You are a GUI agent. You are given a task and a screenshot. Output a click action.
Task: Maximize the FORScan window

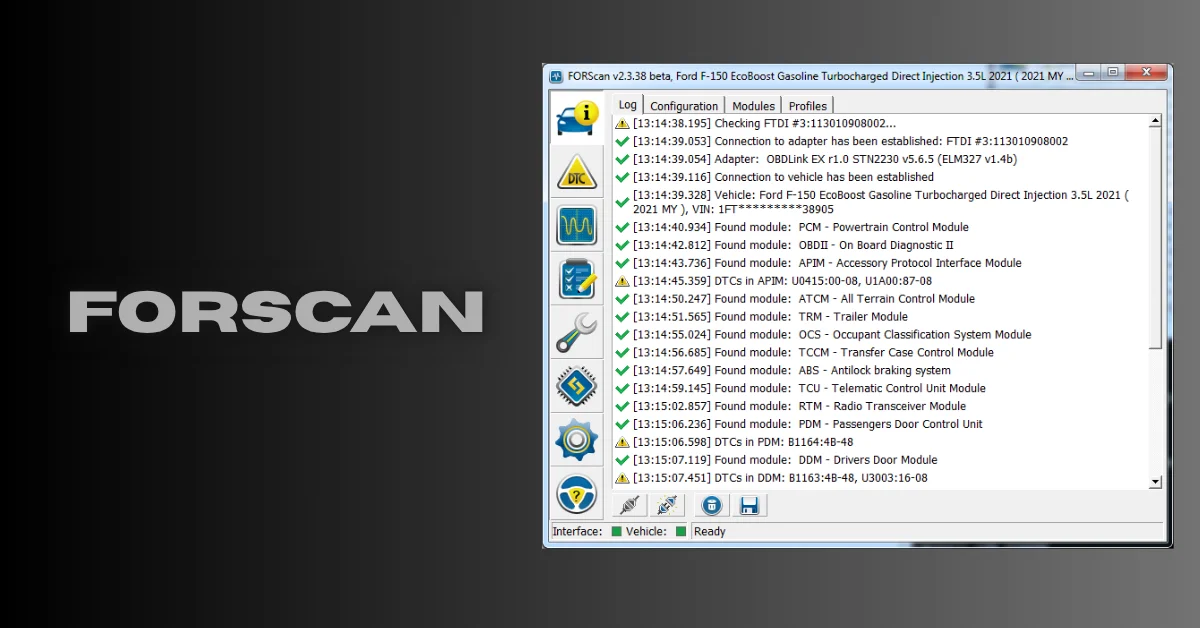click(x=1114, y=72)
